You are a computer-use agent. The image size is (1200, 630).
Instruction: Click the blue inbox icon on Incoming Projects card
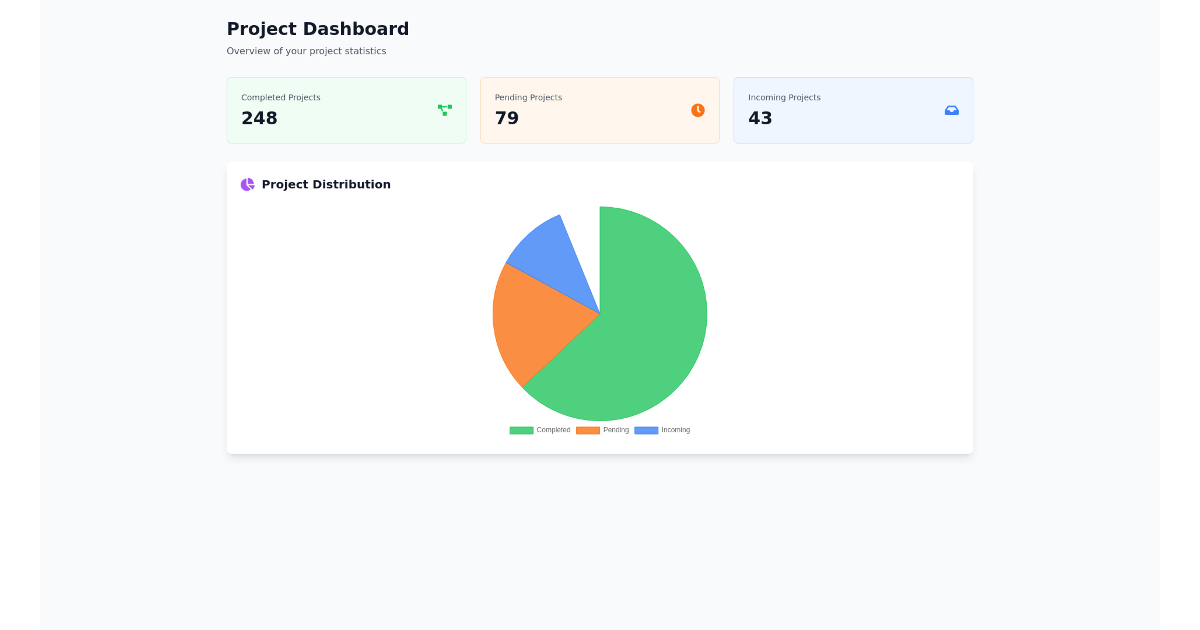[951, 110]
